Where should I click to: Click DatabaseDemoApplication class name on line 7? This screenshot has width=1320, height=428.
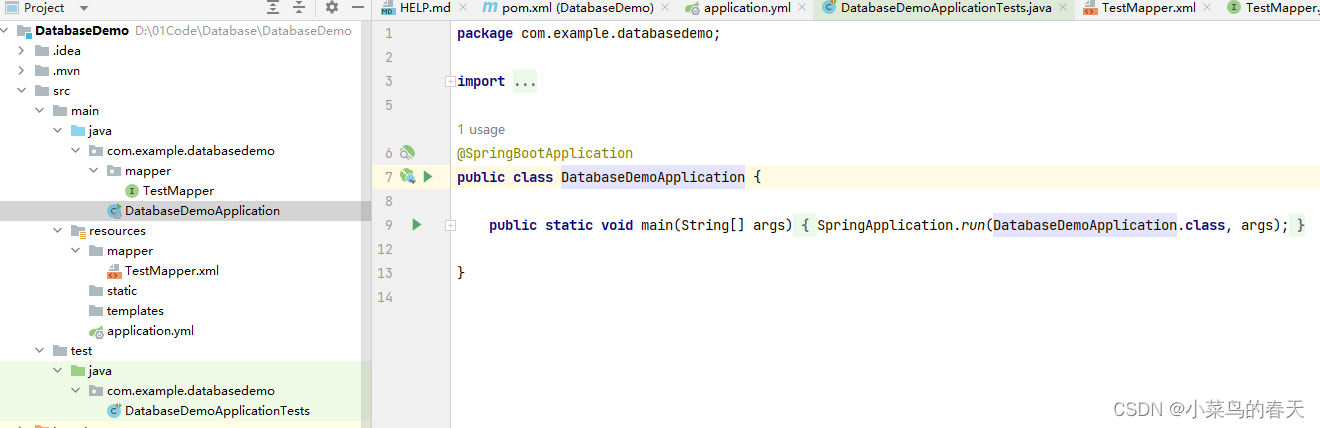[x=653, y=177]
